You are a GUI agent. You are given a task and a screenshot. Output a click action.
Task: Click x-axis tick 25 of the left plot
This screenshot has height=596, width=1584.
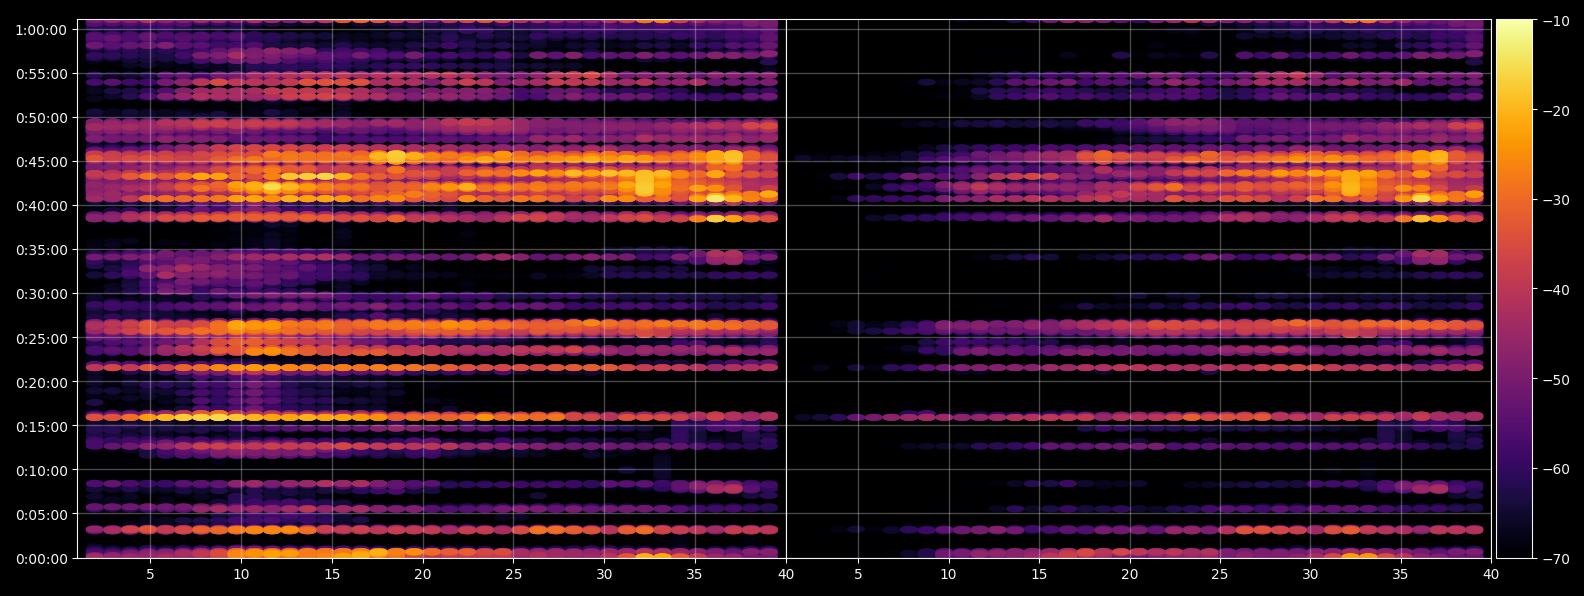point(513,575)
